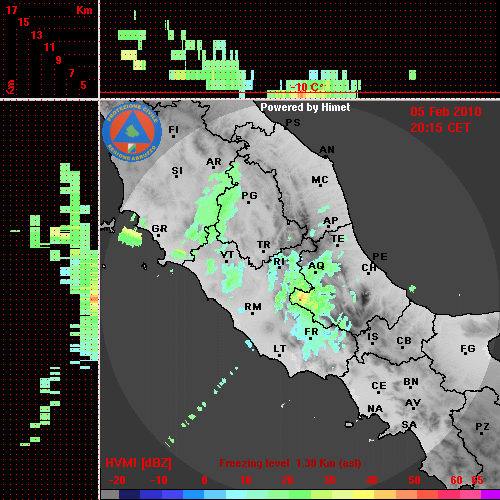The height and width of the screenshot is (500, 500).
Task: Choose the AQ city label
Action: pos(316,266)
